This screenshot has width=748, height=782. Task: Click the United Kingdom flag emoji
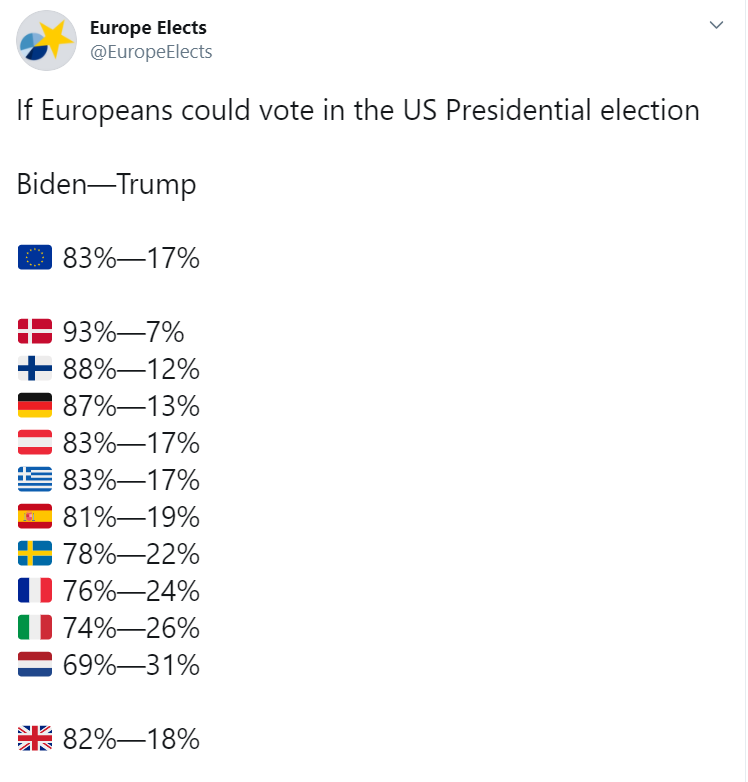point(35,738)
